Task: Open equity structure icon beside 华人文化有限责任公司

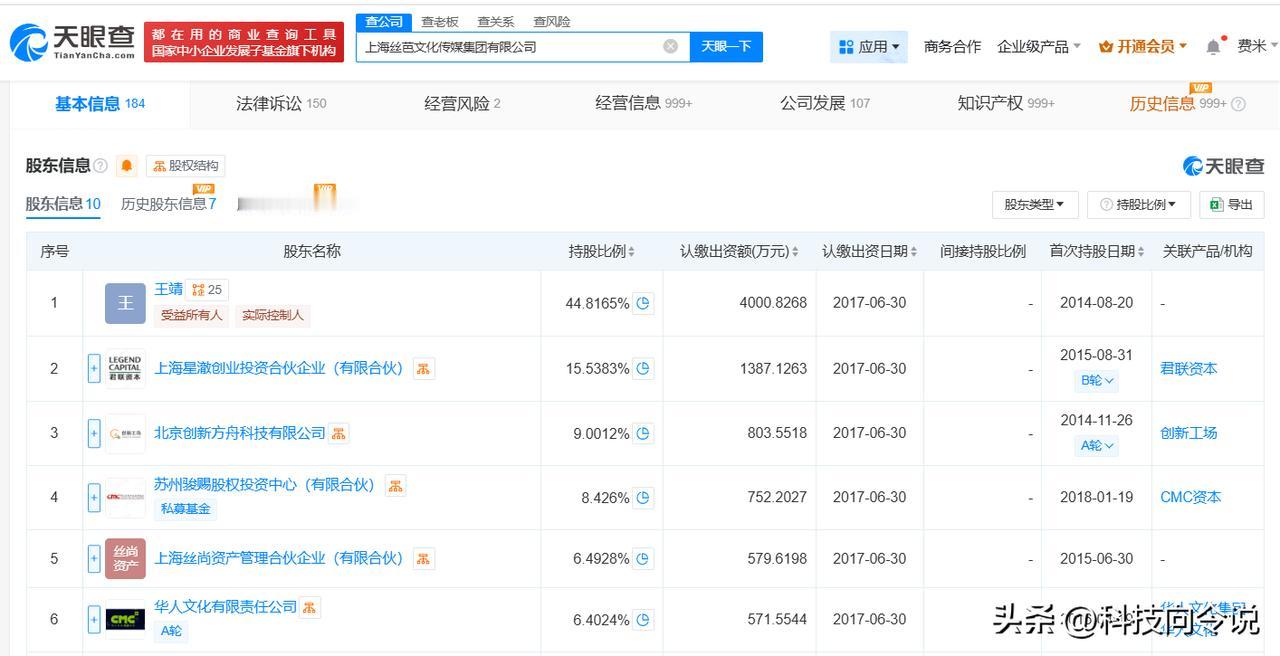Action: click(310, 607)
